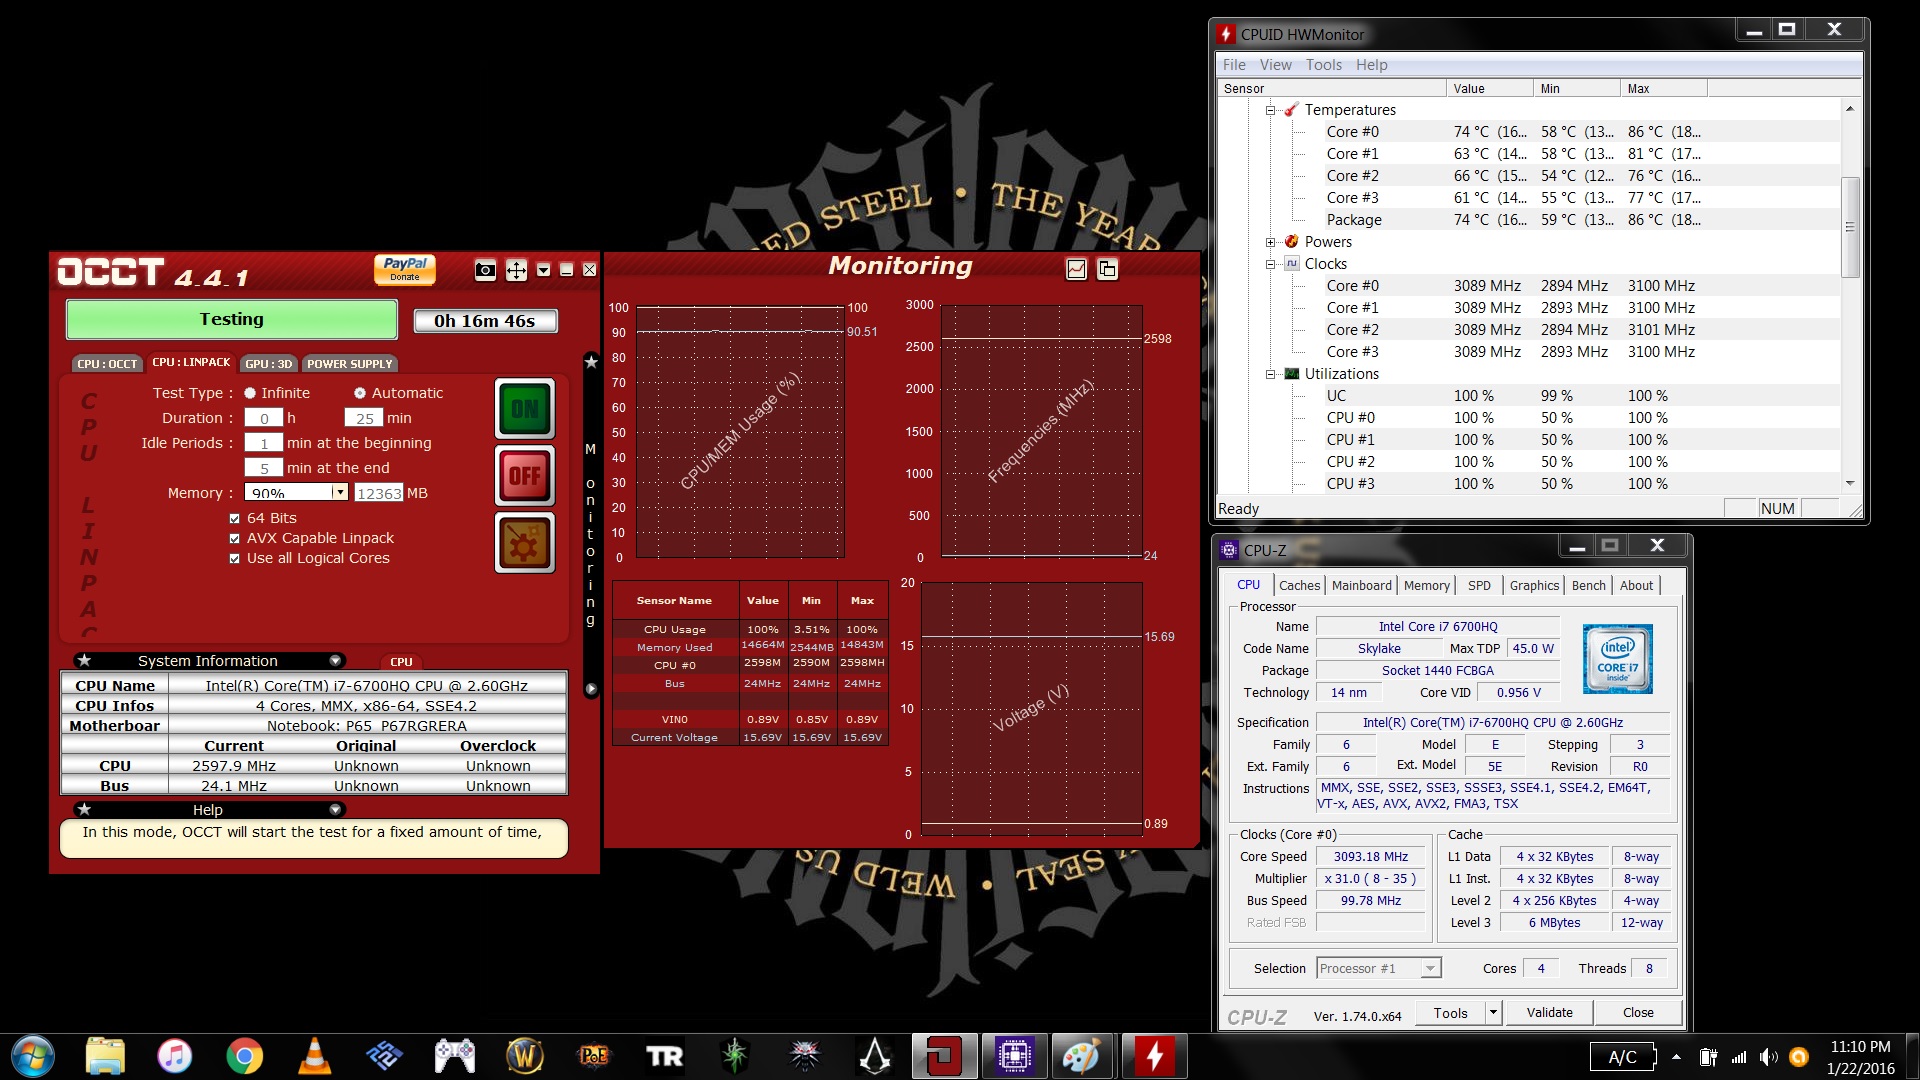This screenshot has width=1920, height=1080.
Task: Open the Help menu in HWMonitor
Action: (x=1371, y=64)
